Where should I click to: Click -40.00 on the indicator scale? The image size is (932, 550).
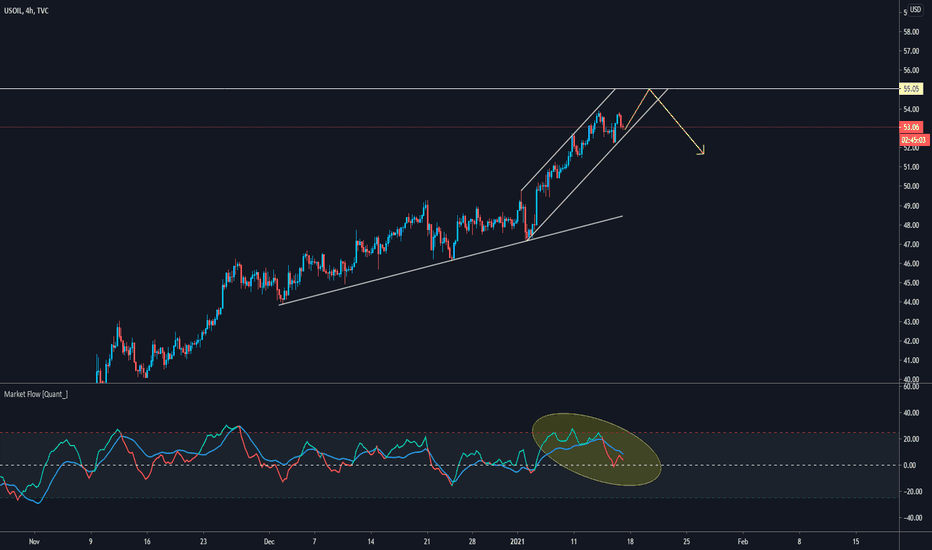(x=910, y=518)
